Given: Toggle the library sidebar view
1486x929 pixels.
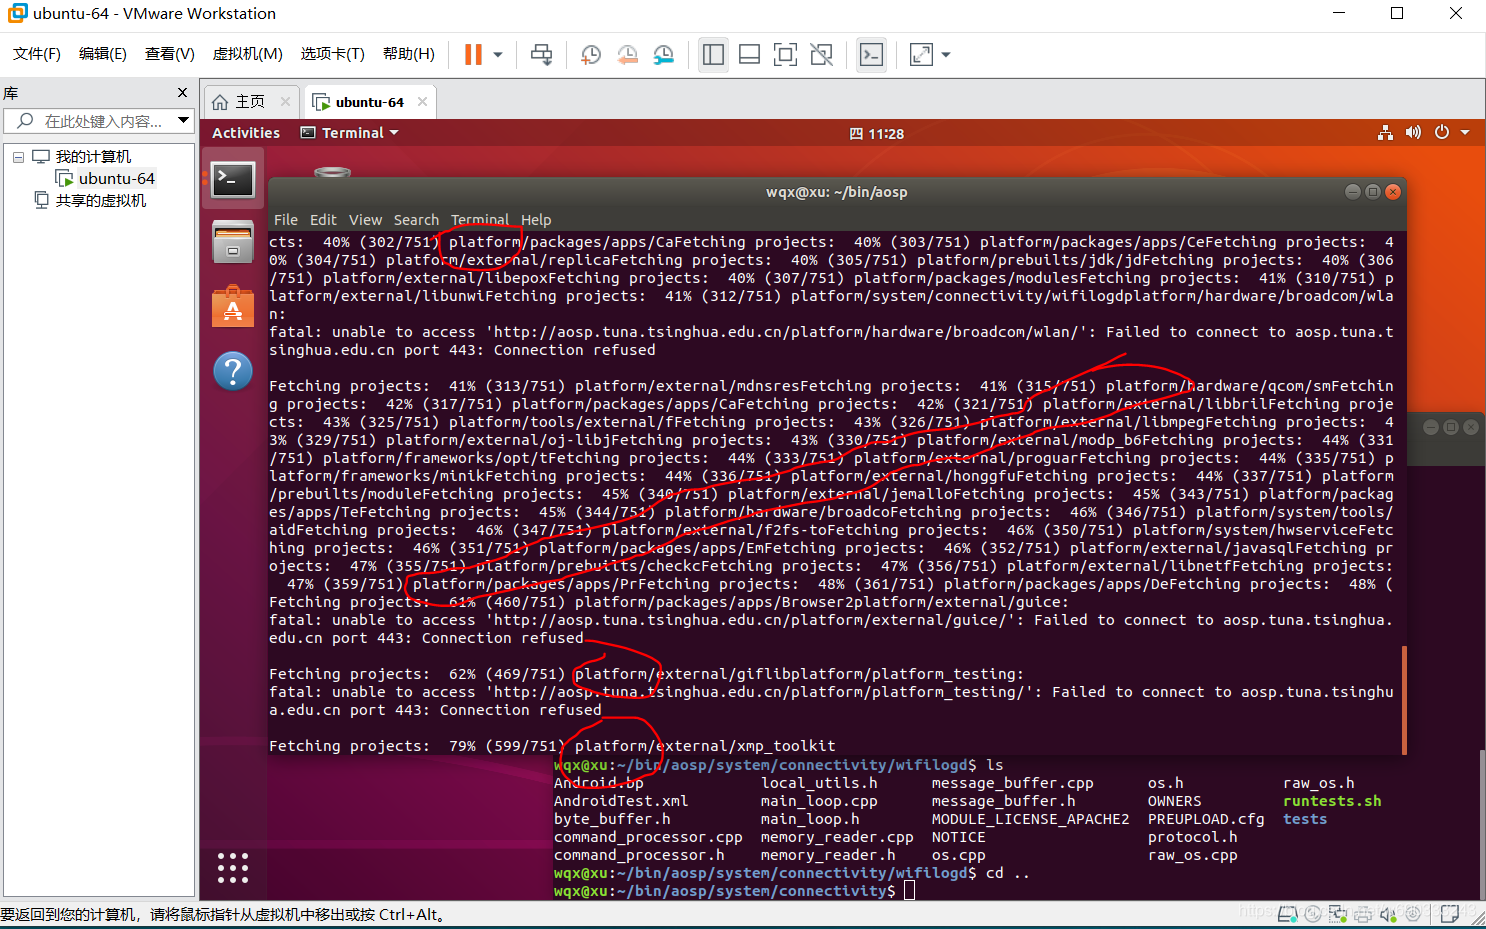Looking at the screenshot, I should pos(713,55).
